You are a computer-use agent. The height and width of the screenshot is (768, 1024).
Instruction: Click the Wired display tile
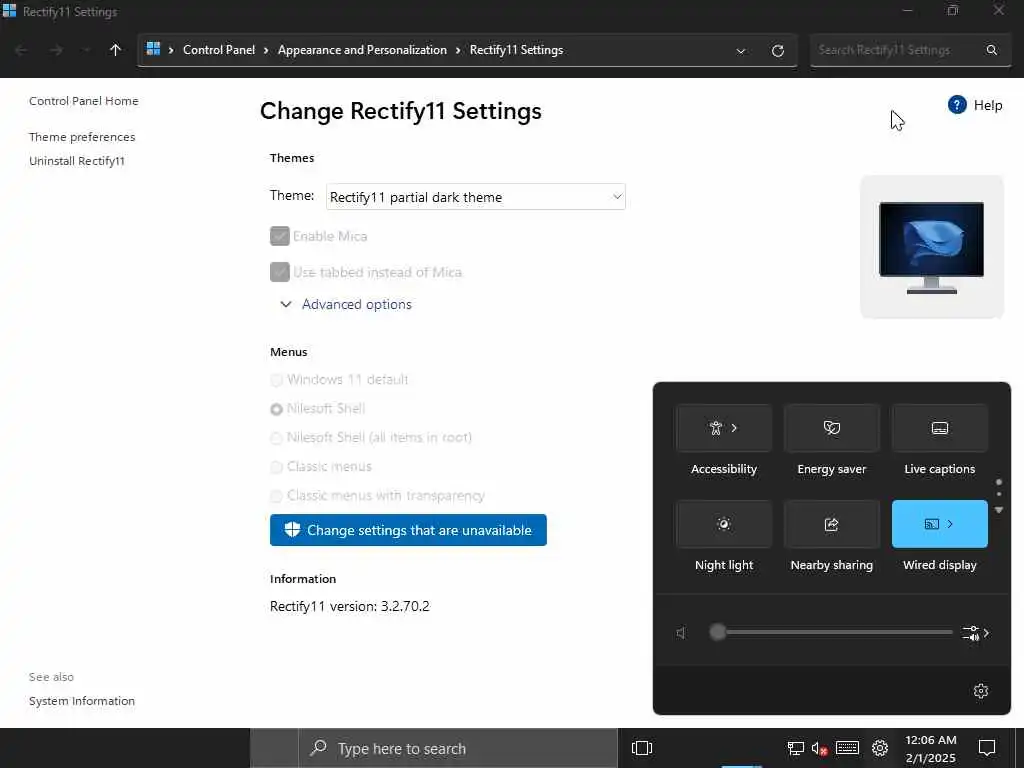pos(939,524)
